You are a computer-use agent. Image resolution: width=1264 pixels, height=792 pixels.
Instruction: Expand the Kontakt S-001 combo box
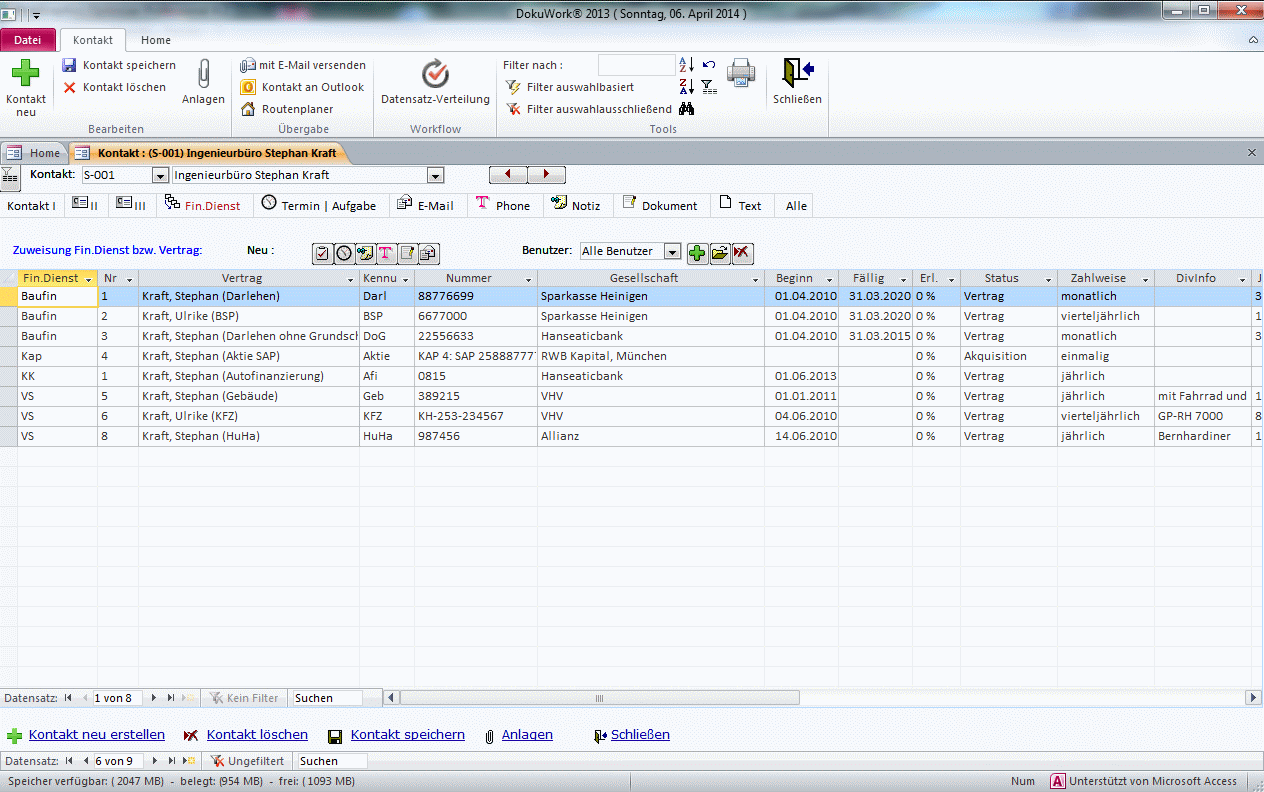pyautogui.click(x=159, y=175)
